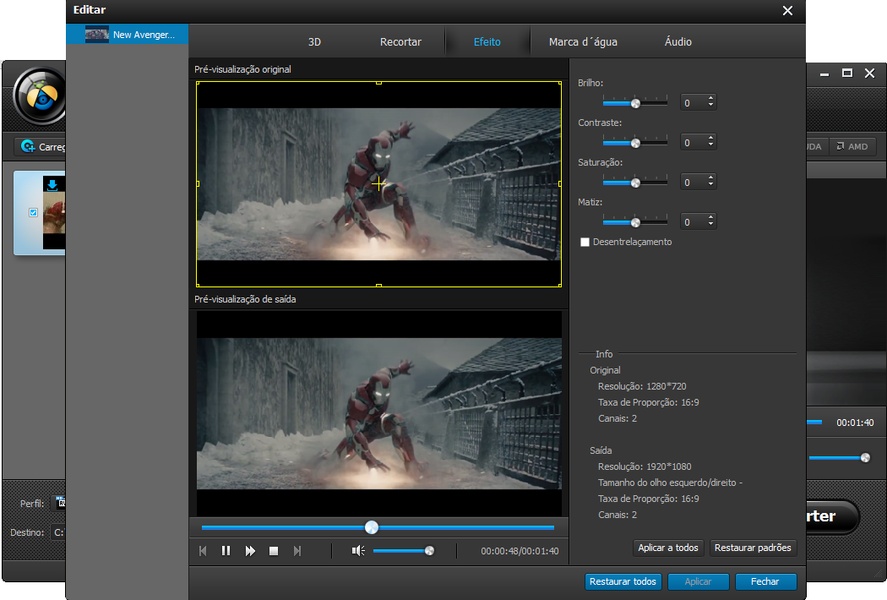The height and width of the screenshot is (600, 887).
Task: Click the Resolução: 1280*720 original text
Action: coord(642,386)
